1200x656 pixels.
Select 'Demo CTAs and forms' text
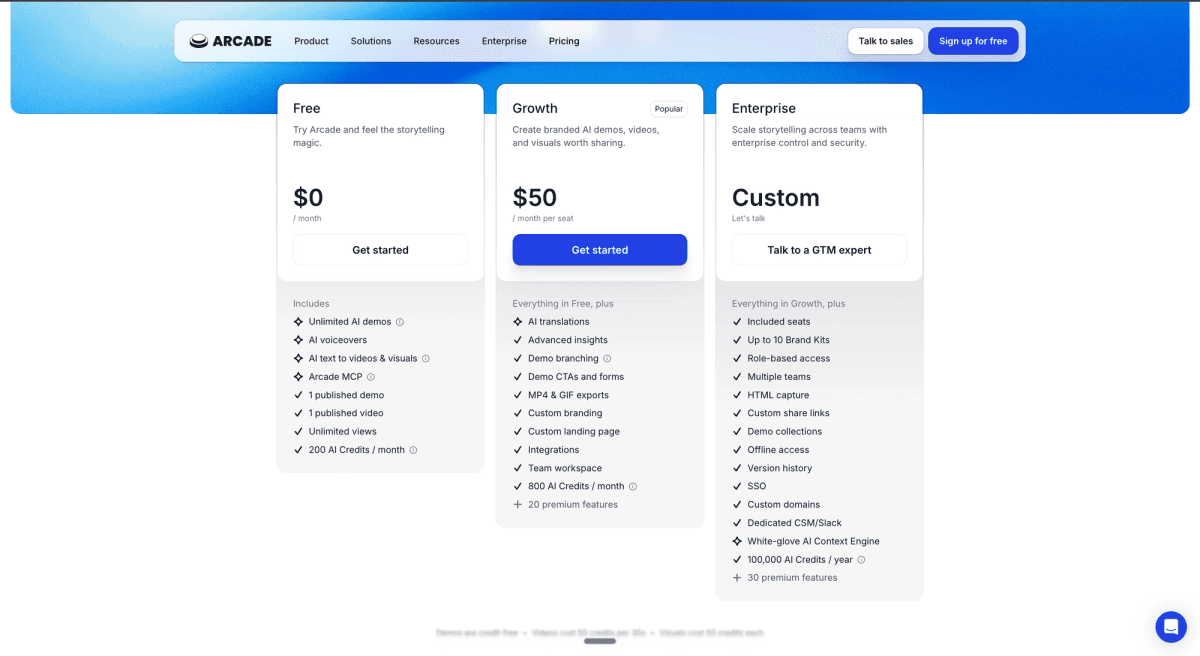click(x=576, y=377)
